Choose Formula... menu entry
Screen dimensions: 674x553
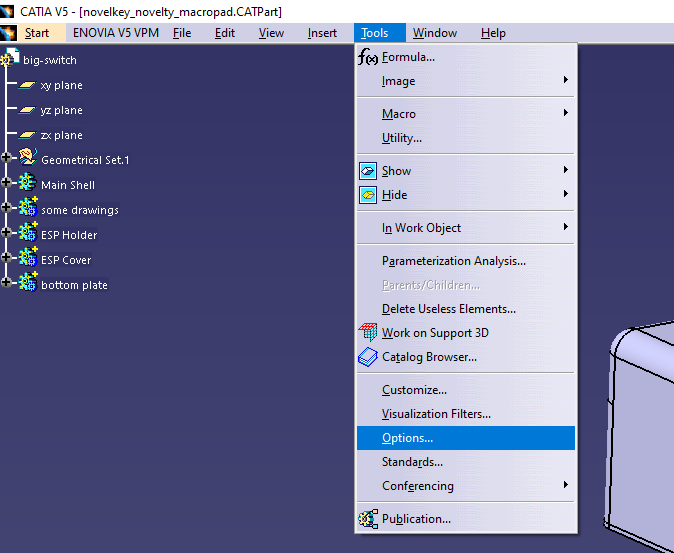(x=466, y=57)
